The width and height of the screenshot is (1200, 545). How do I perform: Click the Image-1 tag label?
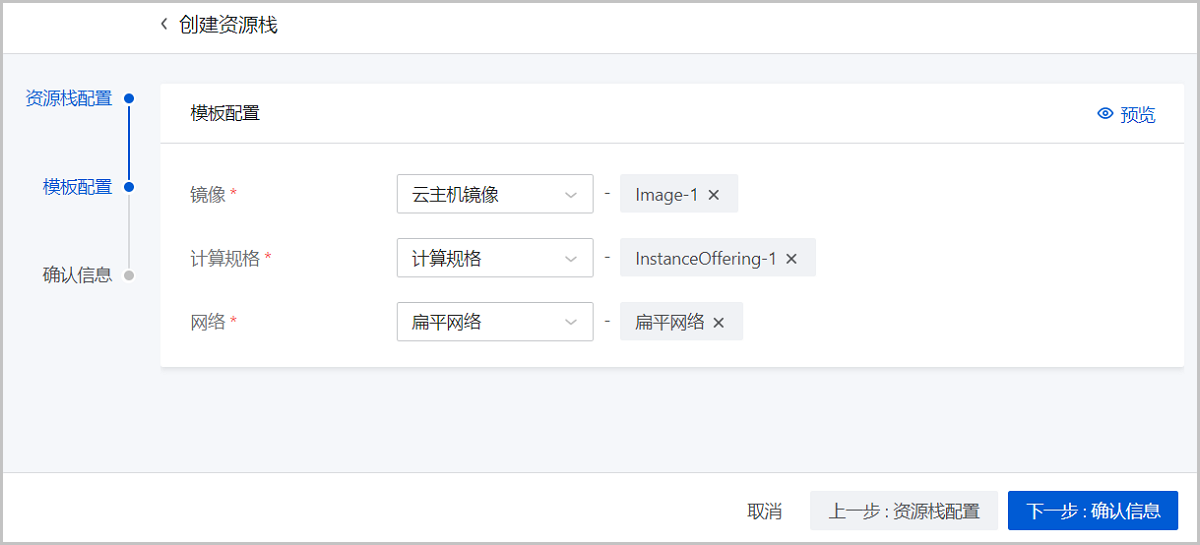tap(666, 195)
